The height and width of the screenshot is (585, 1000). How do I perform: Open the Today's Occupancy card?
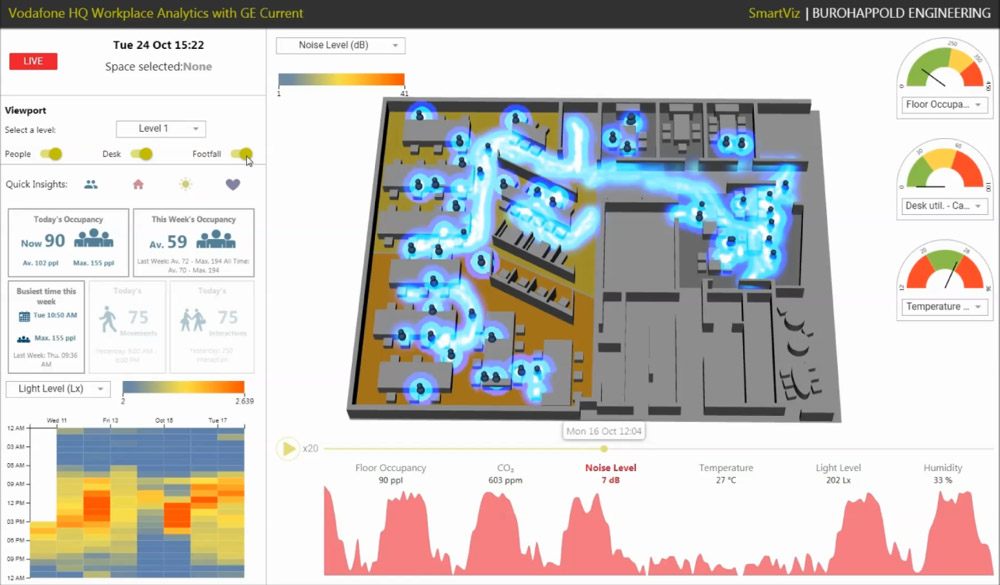point(68,242)
